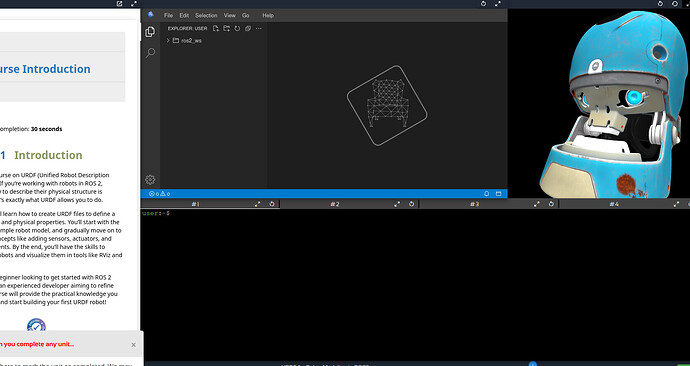Click the New File icon in the Explorer header
This screenshot has width=690, height=366.
click(216, 28)
